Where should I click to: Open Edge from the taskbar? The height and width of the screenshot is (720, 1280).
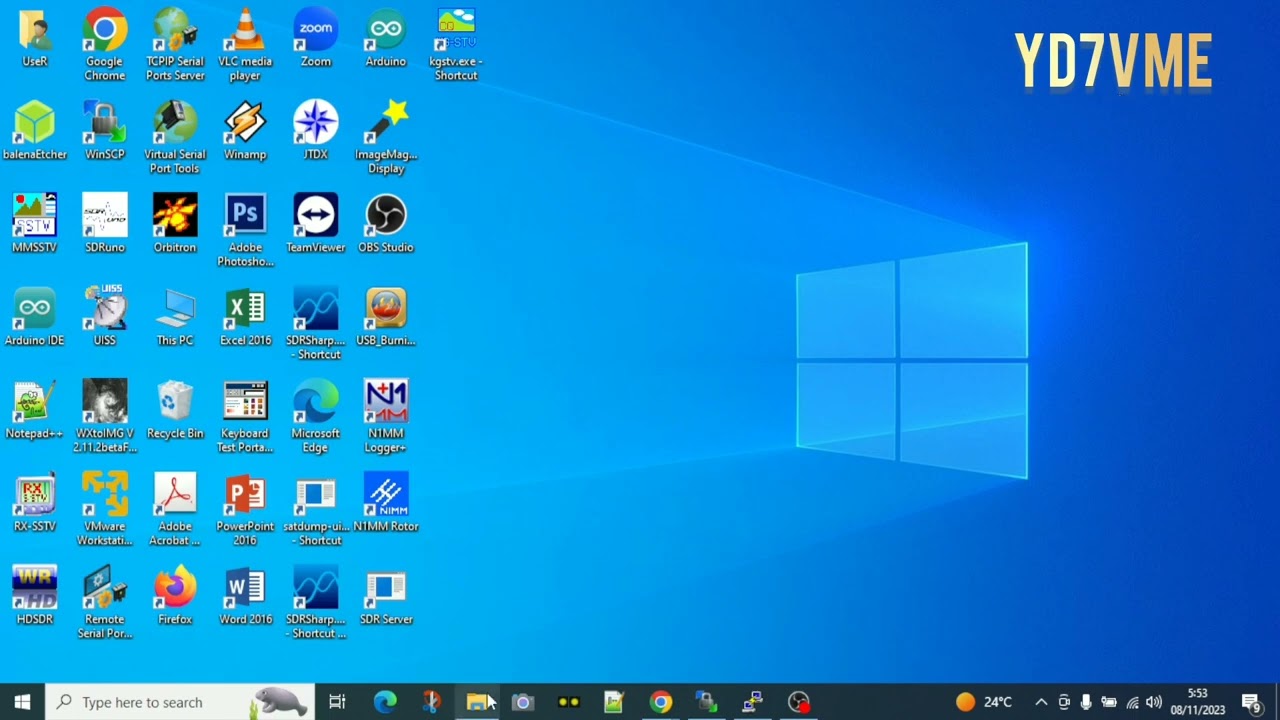[385, 702]
